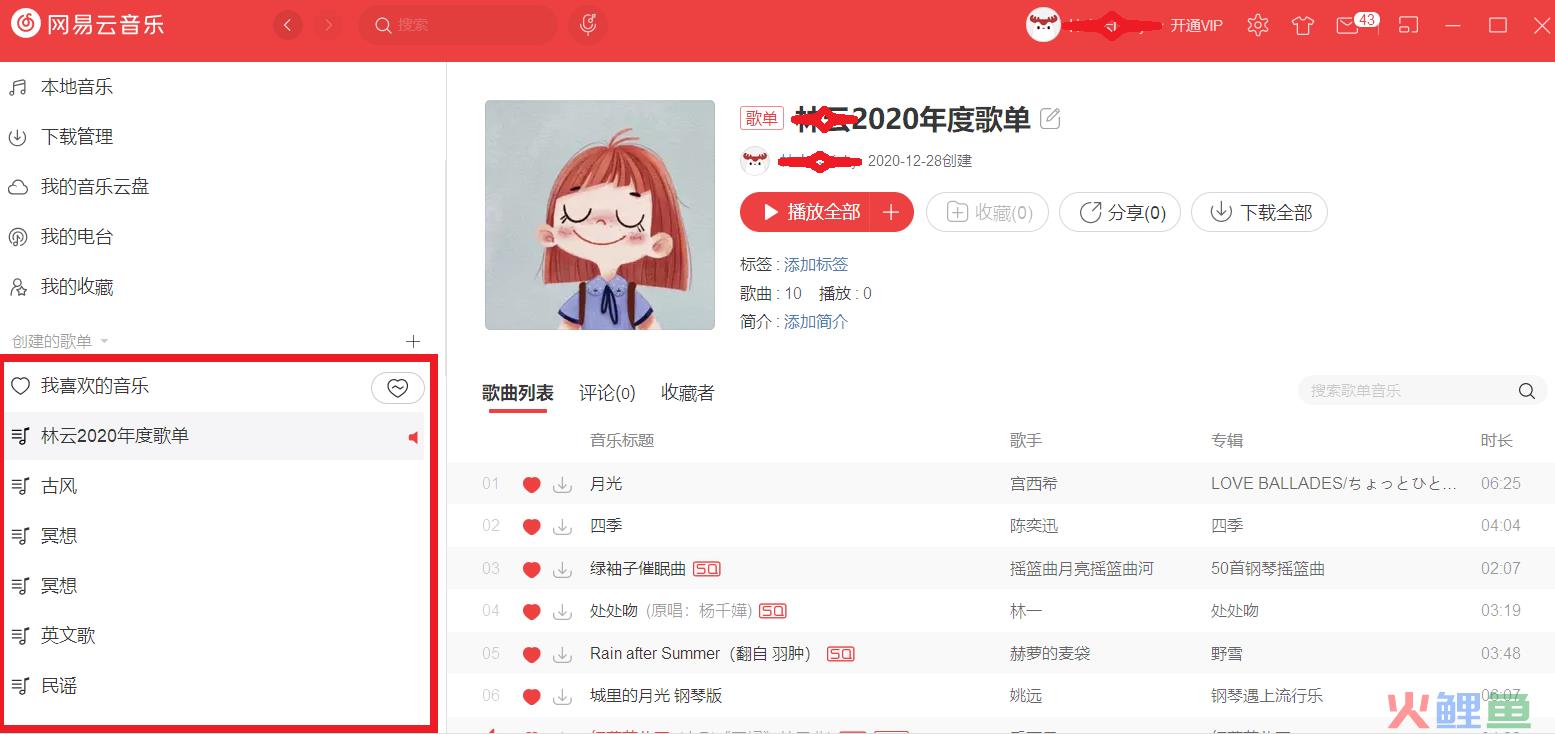This screenshot has width=1555, height=734.
Task: Open the messages envelope icon
Action: [x=1348, y=25]
